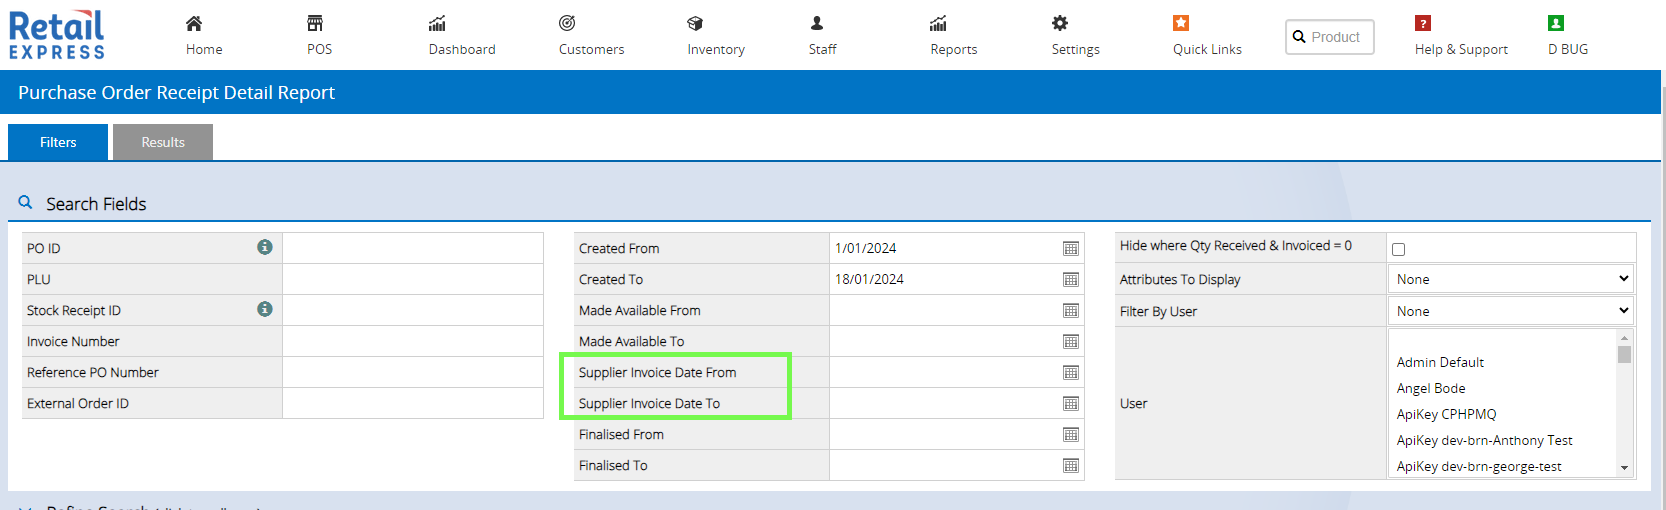Select ApiKey CPHPMQ in User list
1666x510 pixels.
click(x=1446, y=414)
